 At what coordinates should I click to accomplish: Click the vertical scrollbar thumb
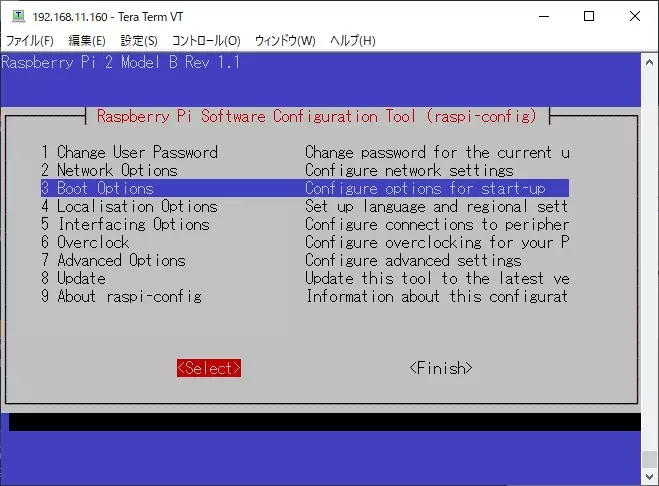click(649, 459)
